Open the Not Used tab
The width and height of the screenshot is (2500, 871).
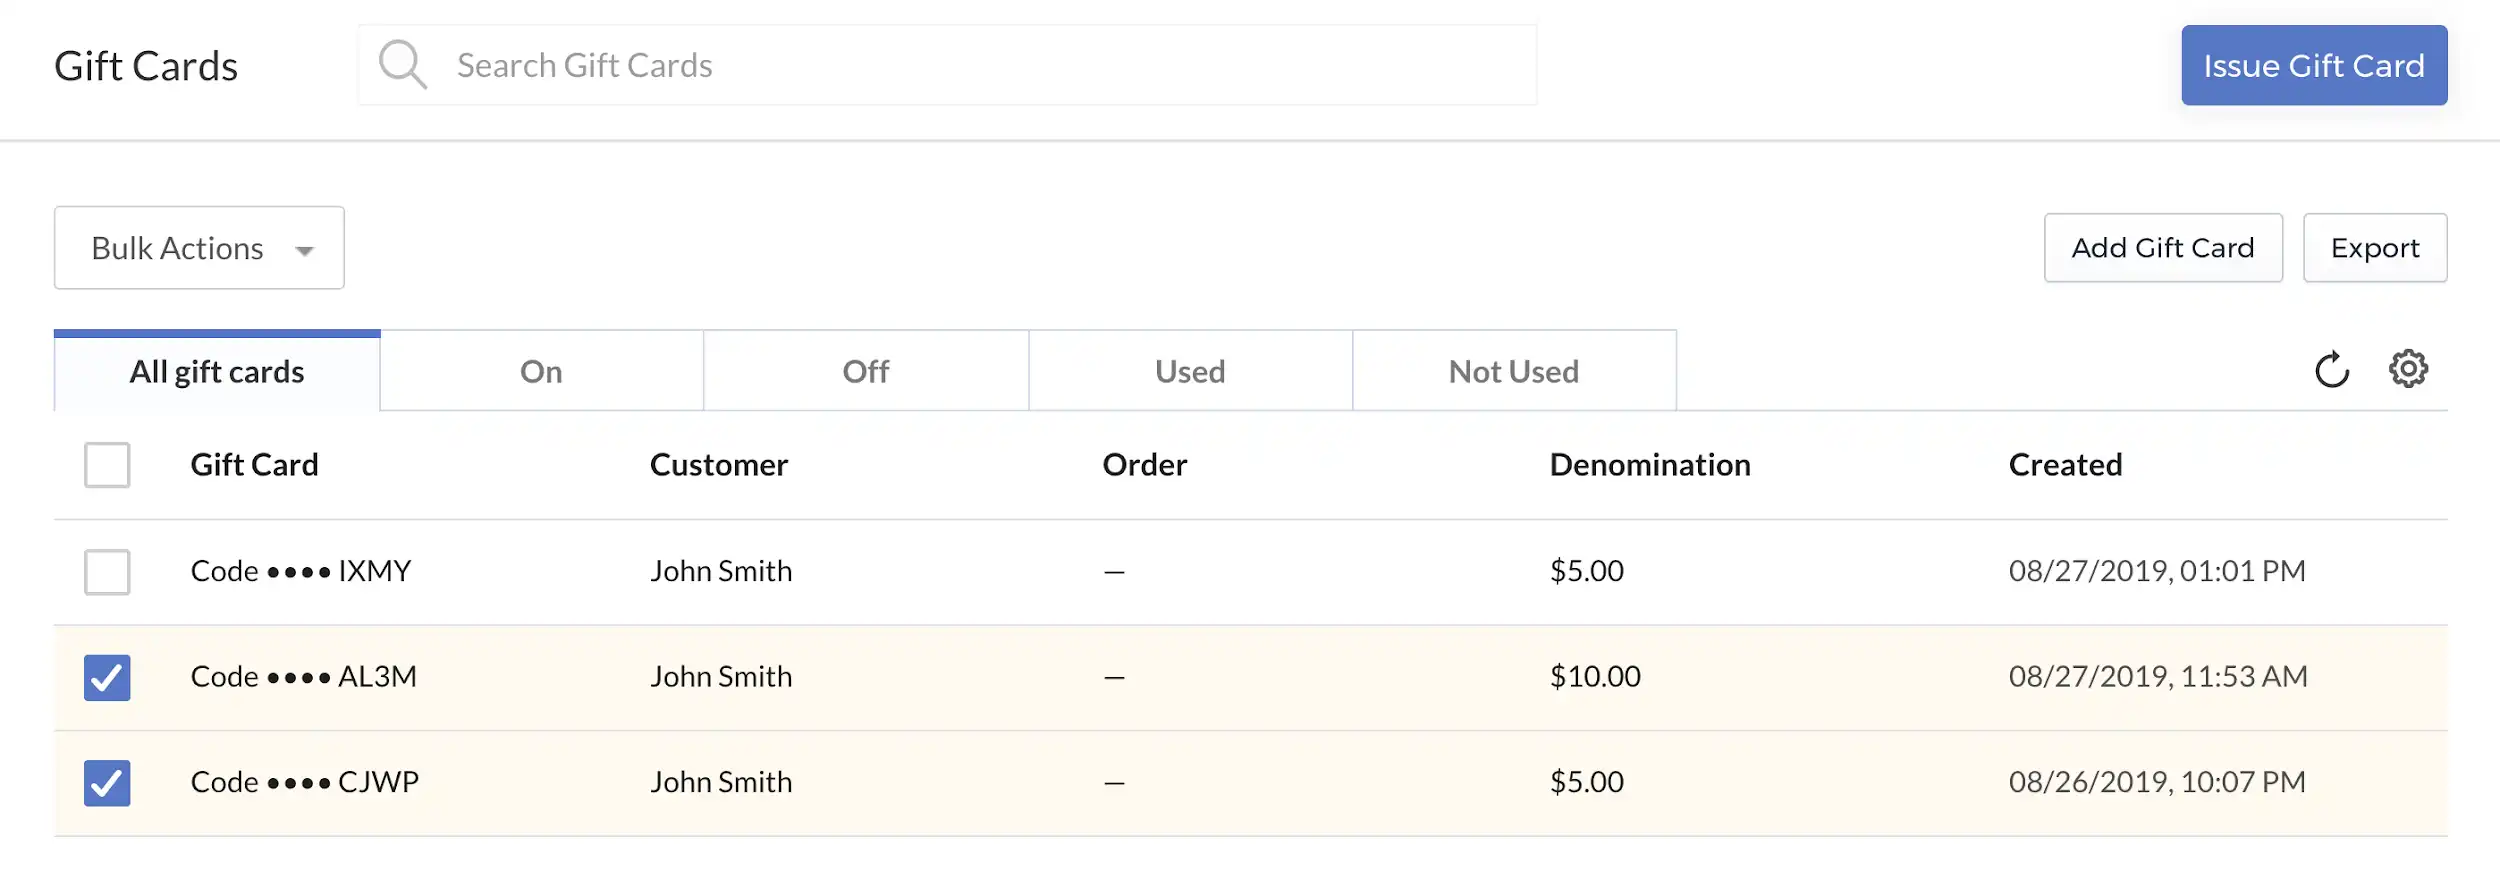point(1514,371)
